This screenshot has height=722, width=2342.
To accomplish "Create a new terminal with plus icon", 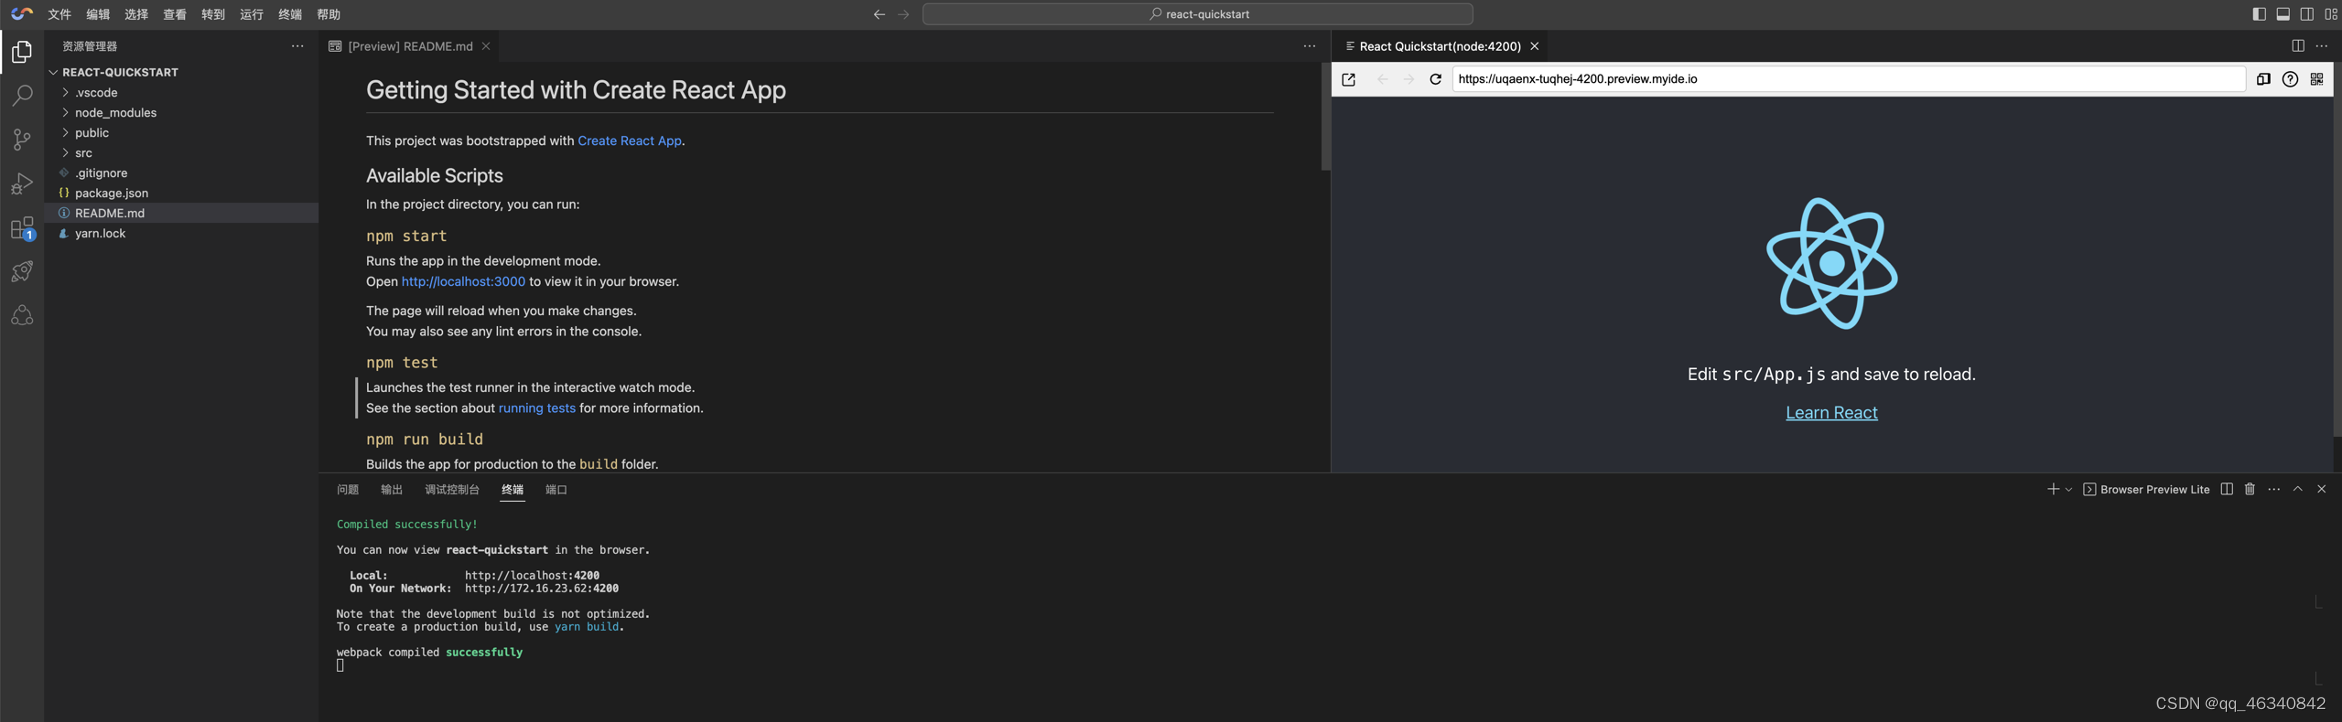I will click(2053, 489).
